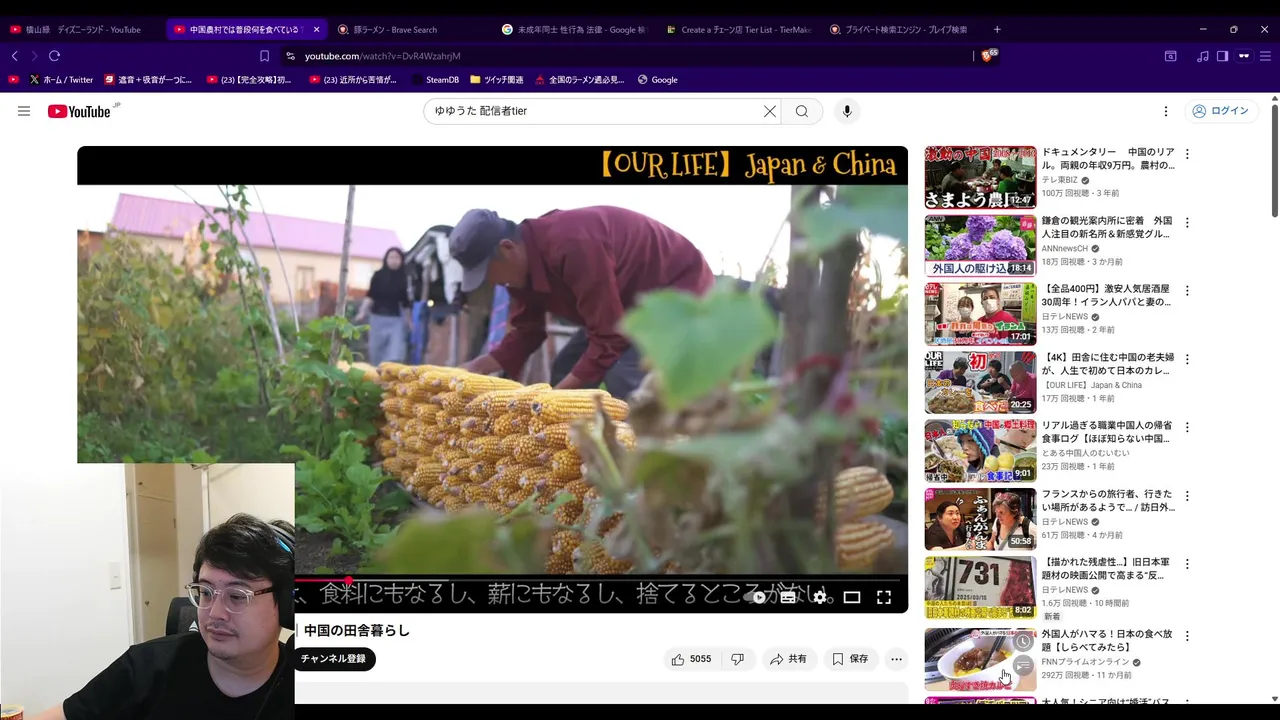
Task: Open menu for 激安人気居酒屋 video
Action: (x=1187, y=291)
